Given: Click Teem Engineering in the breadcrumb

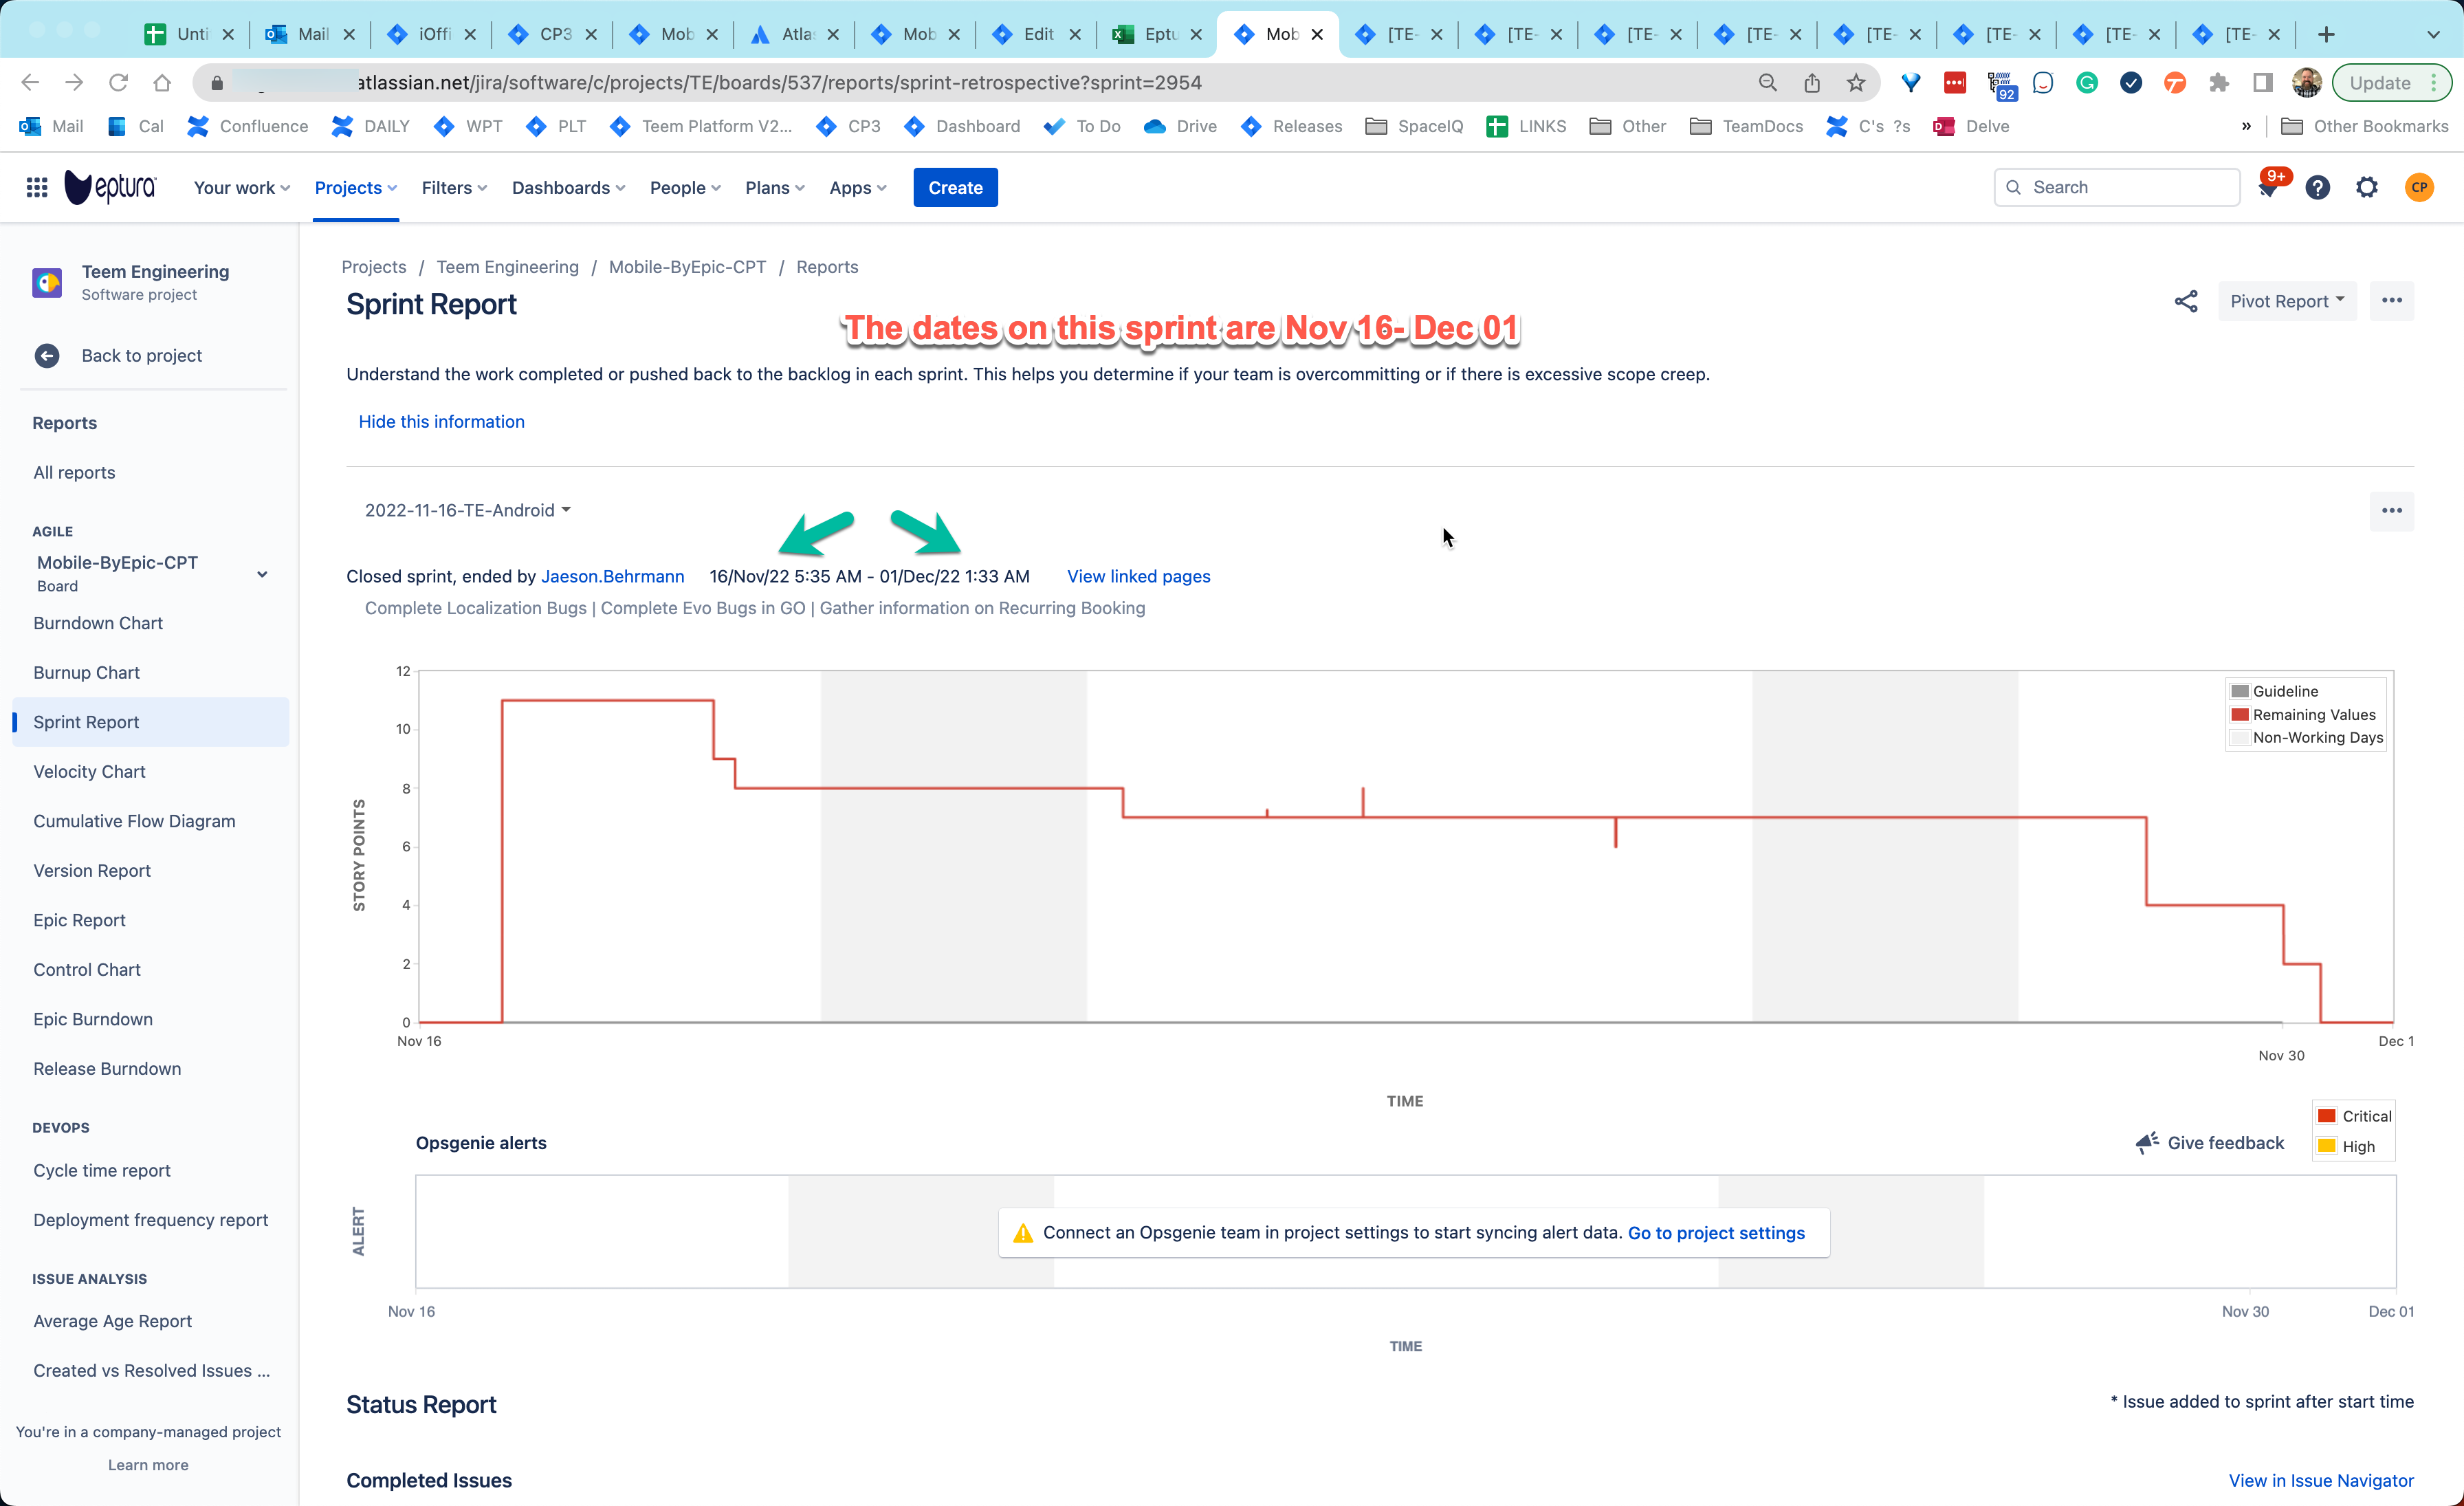Looking at the screenshot, I should coord(507,267).
